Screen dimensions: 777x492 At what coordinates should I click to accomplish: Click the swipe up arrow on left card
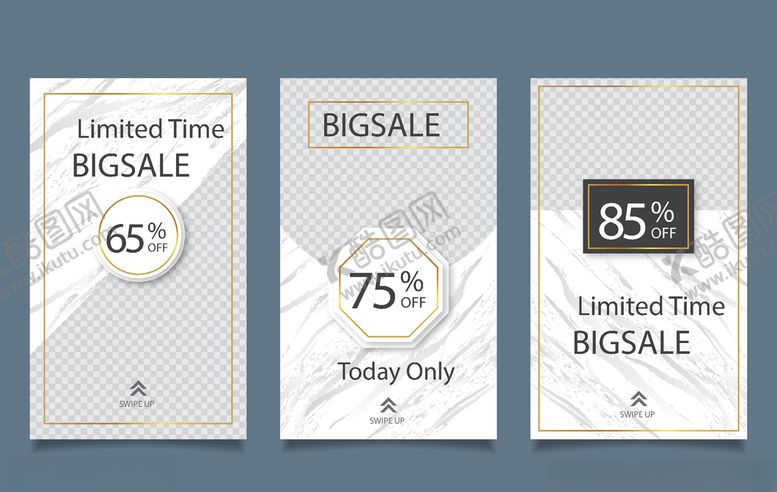coord(138,388)
